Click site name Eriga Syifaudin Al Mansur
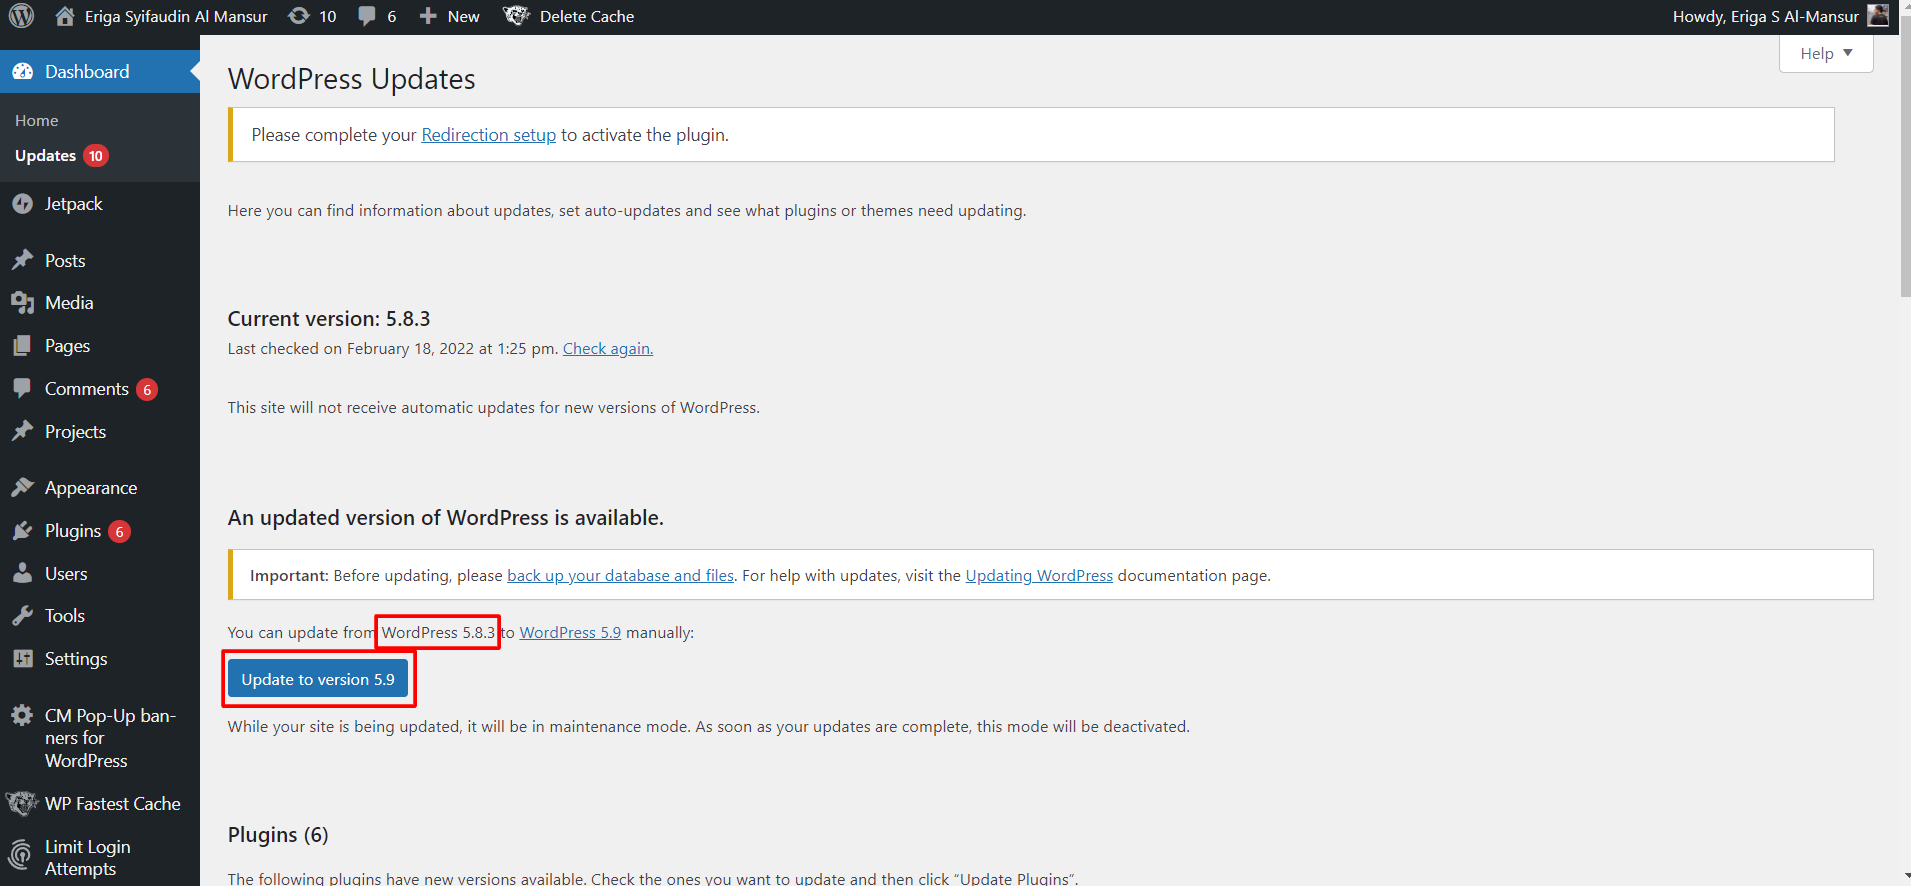The width and height of the screenshot is (1911, 886). [176, 16]
